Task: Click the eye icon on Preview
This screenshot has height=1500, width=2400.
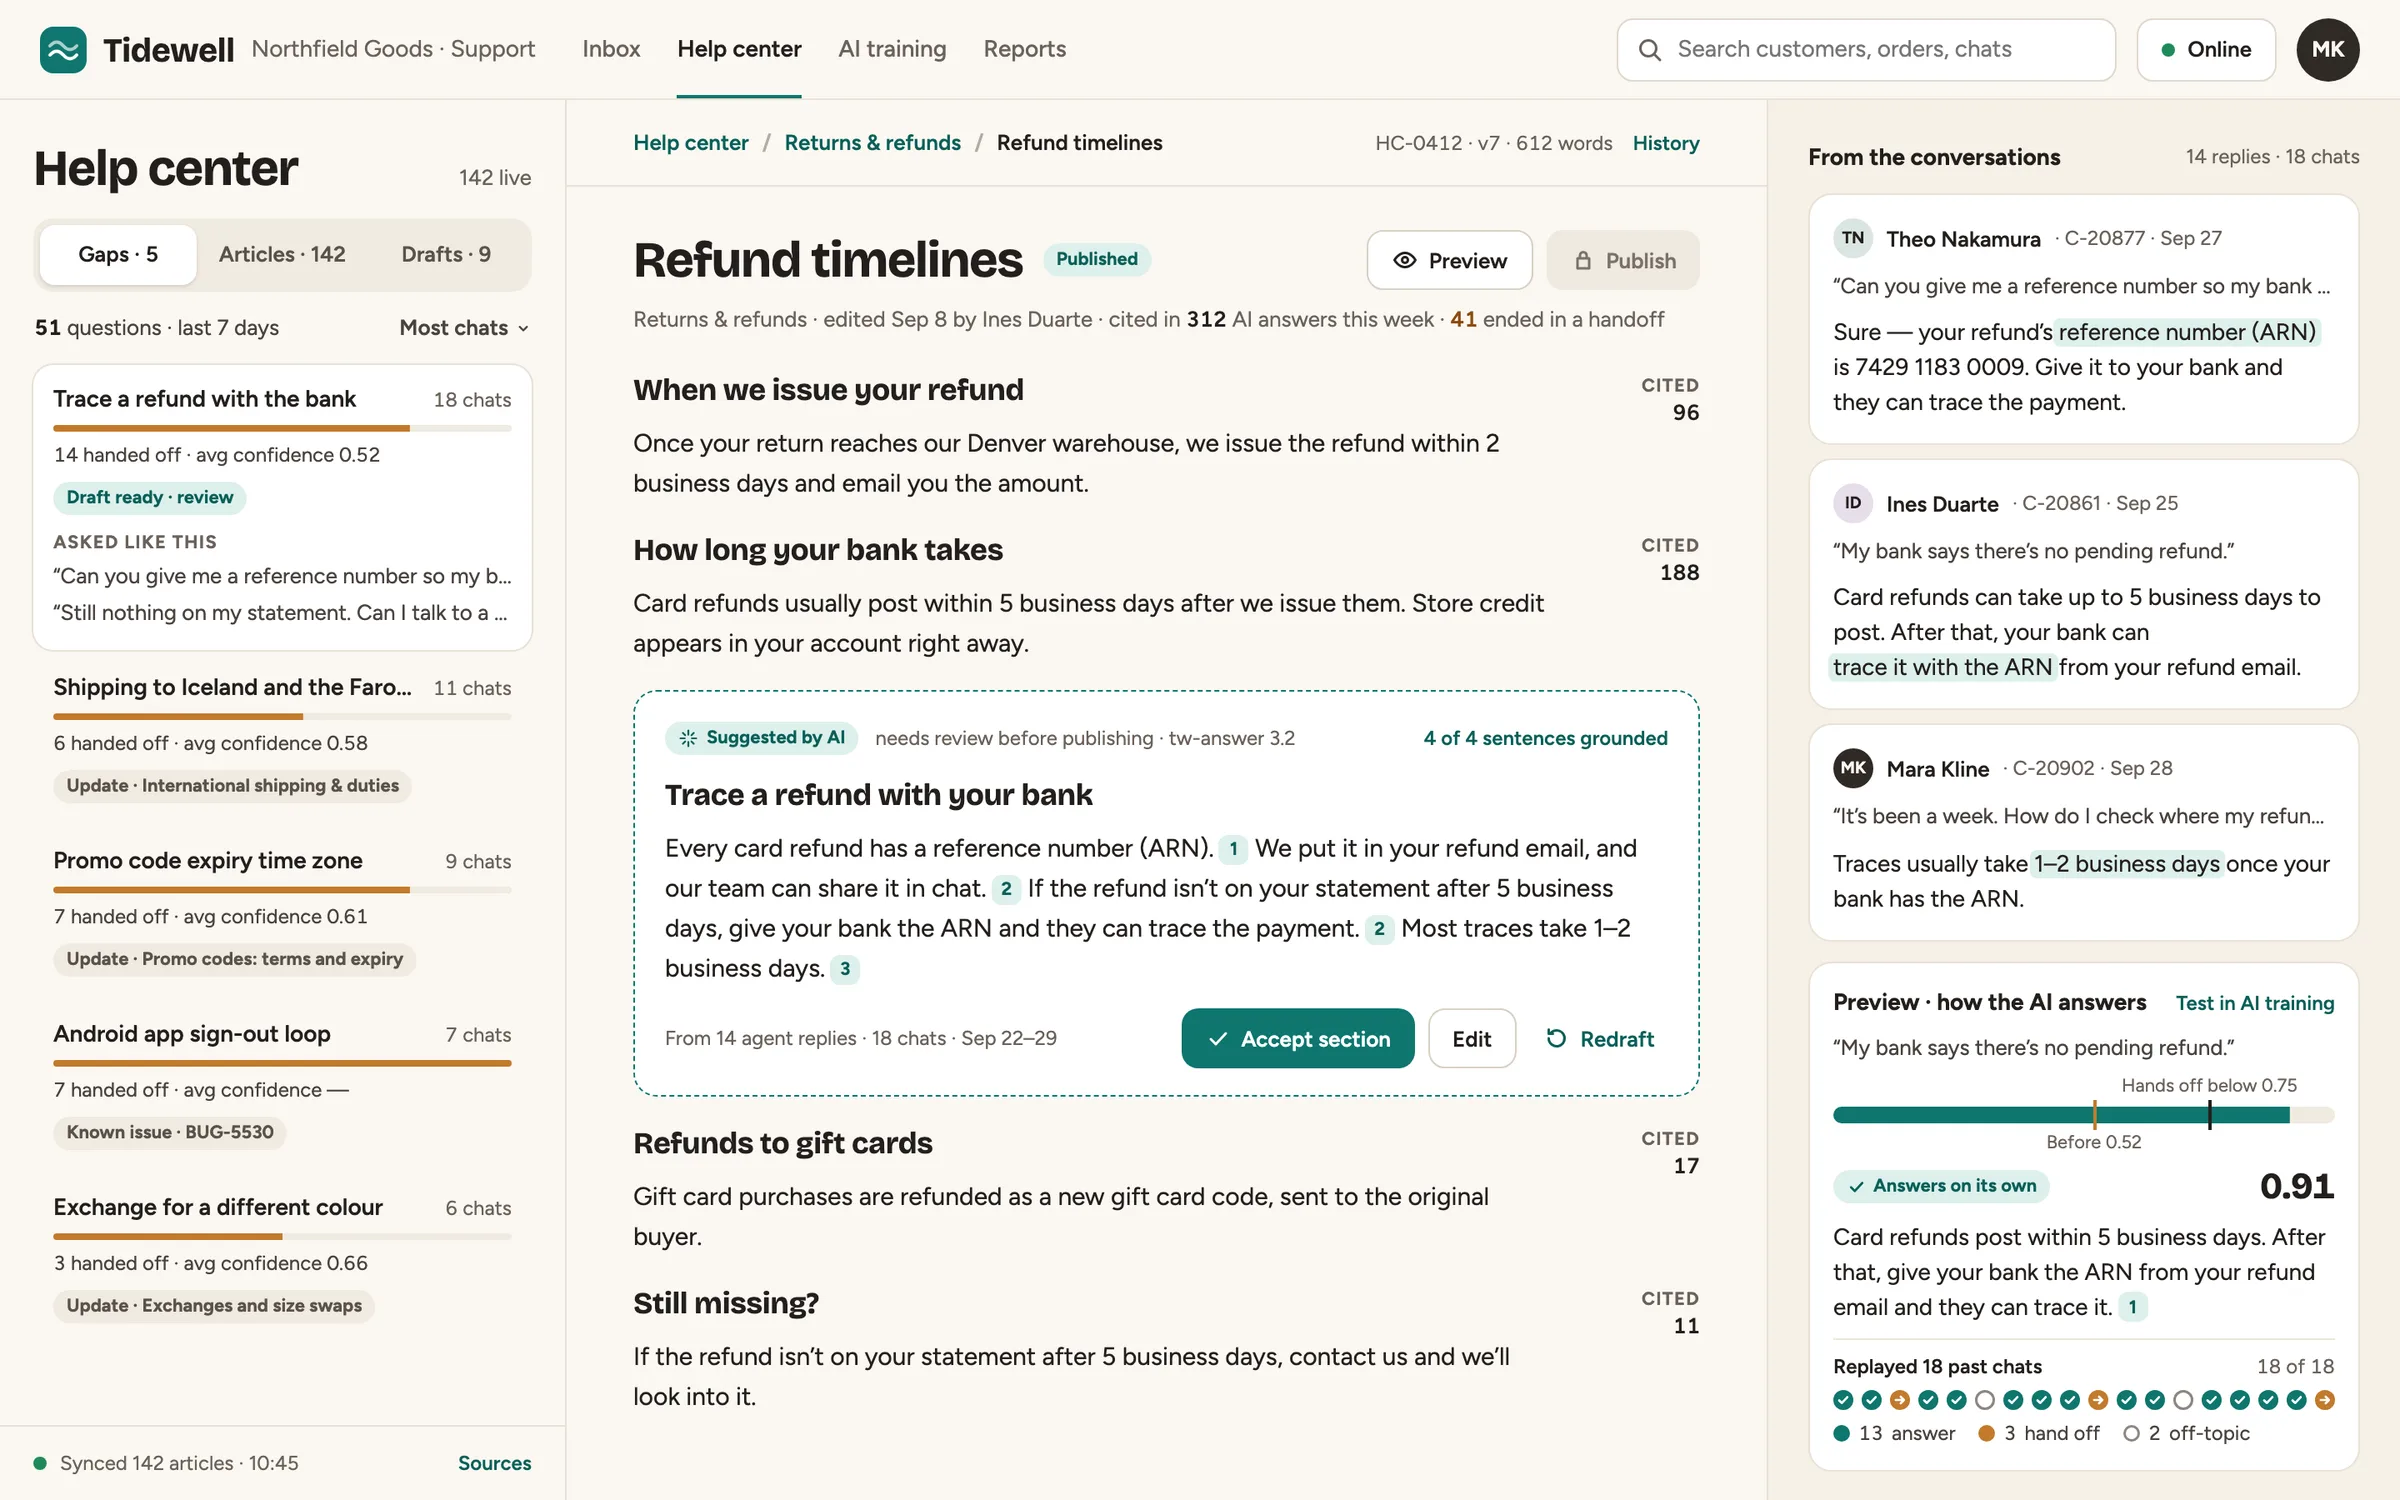Action: point(1405,260)
